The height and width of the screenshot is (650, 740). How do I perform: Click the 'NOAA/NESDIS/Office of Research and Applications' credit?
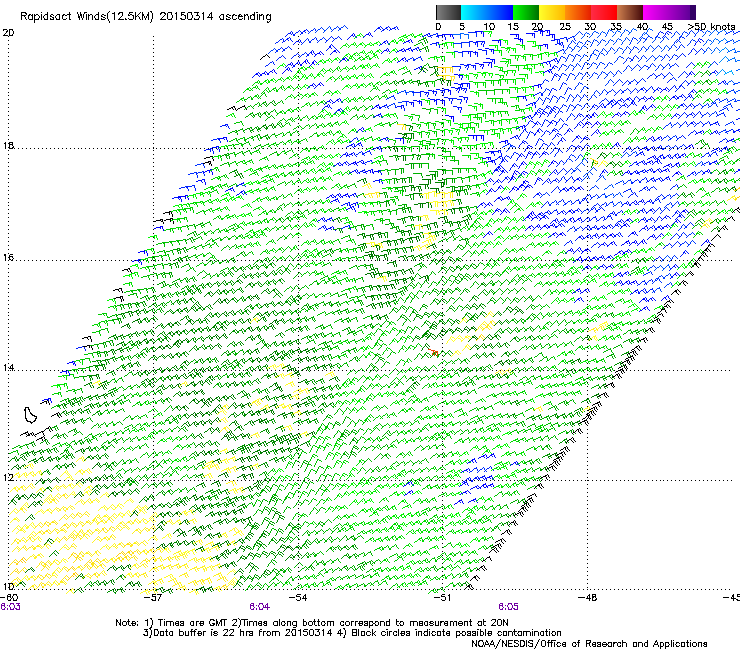[589, 644]
